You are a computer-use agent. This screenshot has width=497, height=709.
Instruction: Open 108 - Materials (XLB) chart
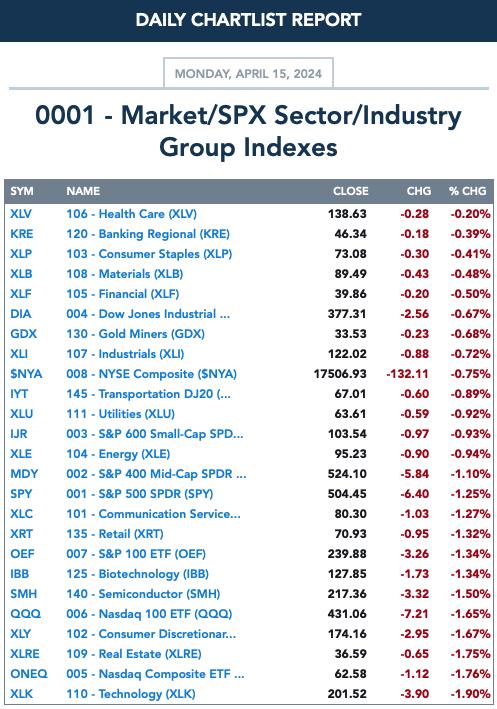(x=124, y=274)
